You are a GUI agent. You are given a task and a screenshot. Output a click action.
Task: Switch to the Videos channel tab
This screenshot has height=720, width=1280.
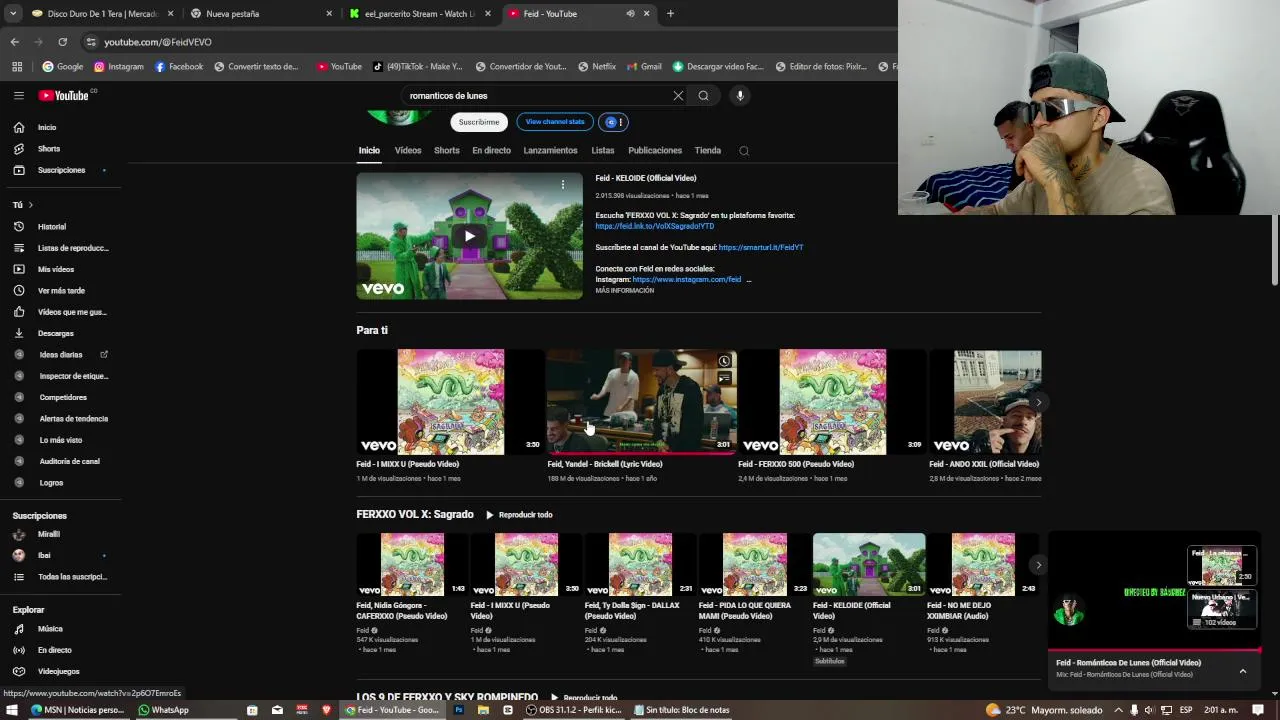[x=408, y=151]
